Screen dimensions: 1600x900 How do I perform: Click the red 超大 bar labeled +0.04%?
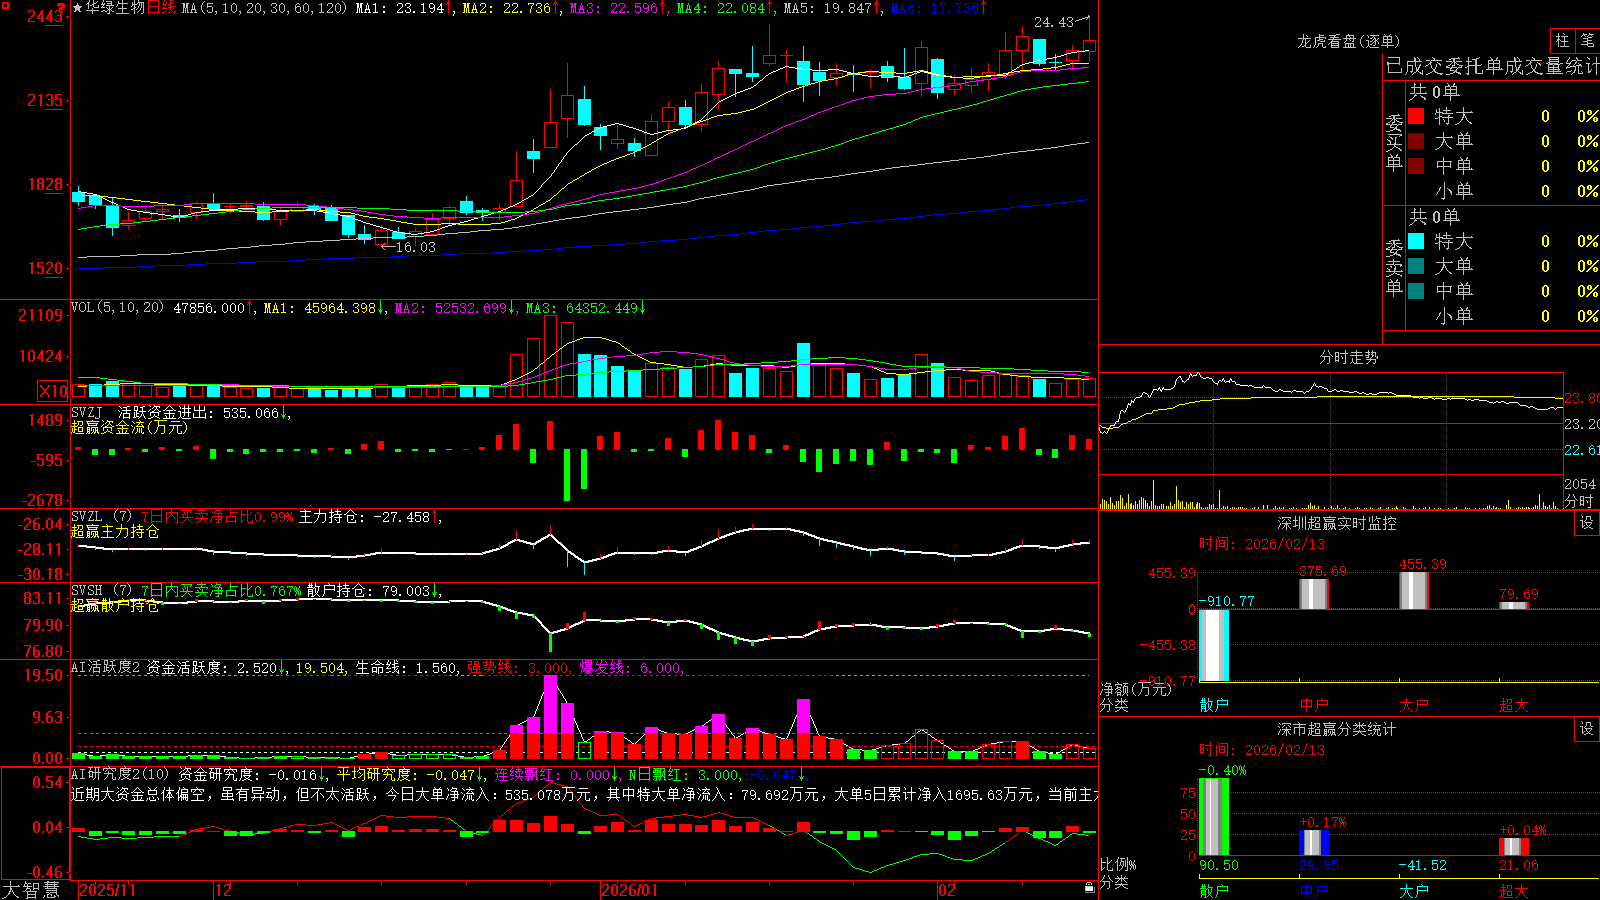1513,847
